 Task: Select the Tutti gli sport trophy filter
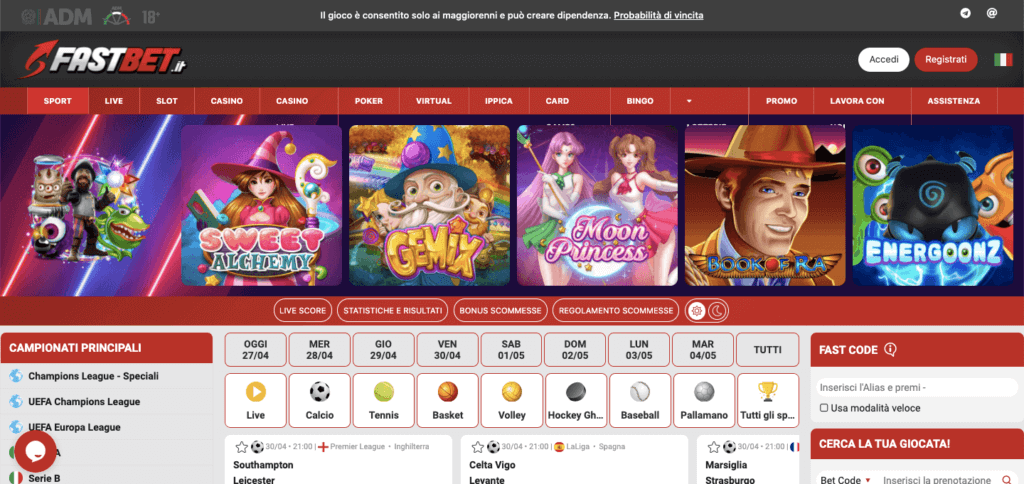click(x=767, y=400)
